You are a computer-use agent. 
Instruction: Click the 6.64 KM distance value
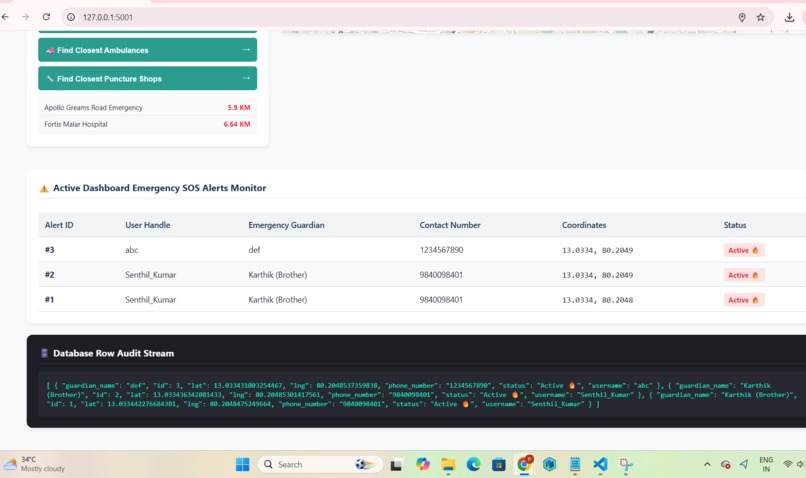click(x=237, y=124)
